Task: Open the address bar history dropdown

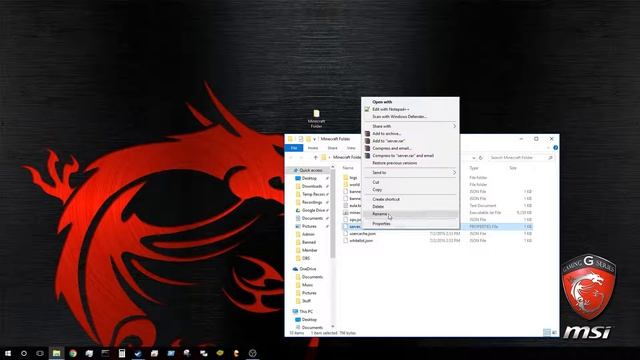Action: (473, 158)
